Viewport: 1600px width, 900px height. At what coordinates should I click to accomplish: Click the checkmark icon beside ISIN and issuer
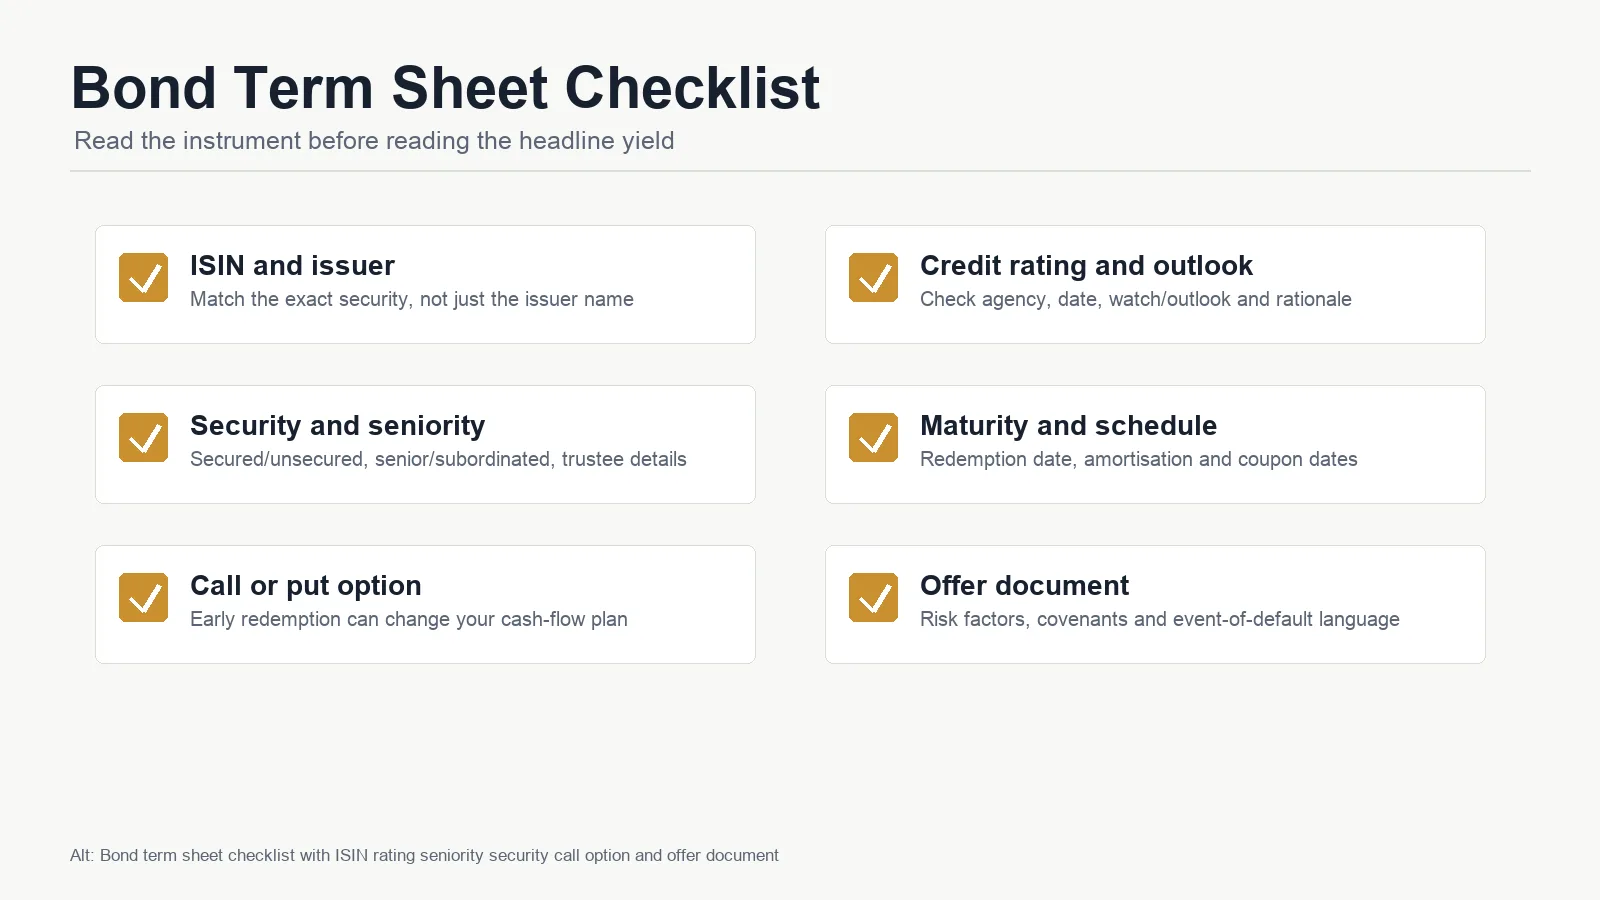pos(143,277)
